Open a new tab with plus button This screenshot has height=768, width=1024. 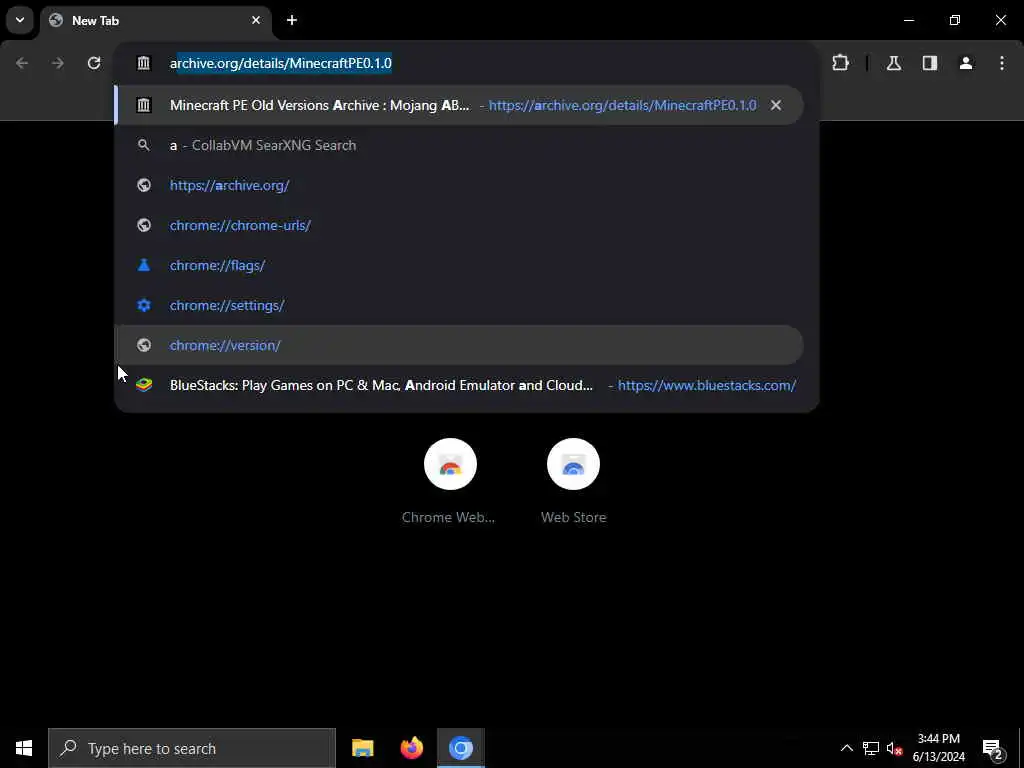point(292,20)
